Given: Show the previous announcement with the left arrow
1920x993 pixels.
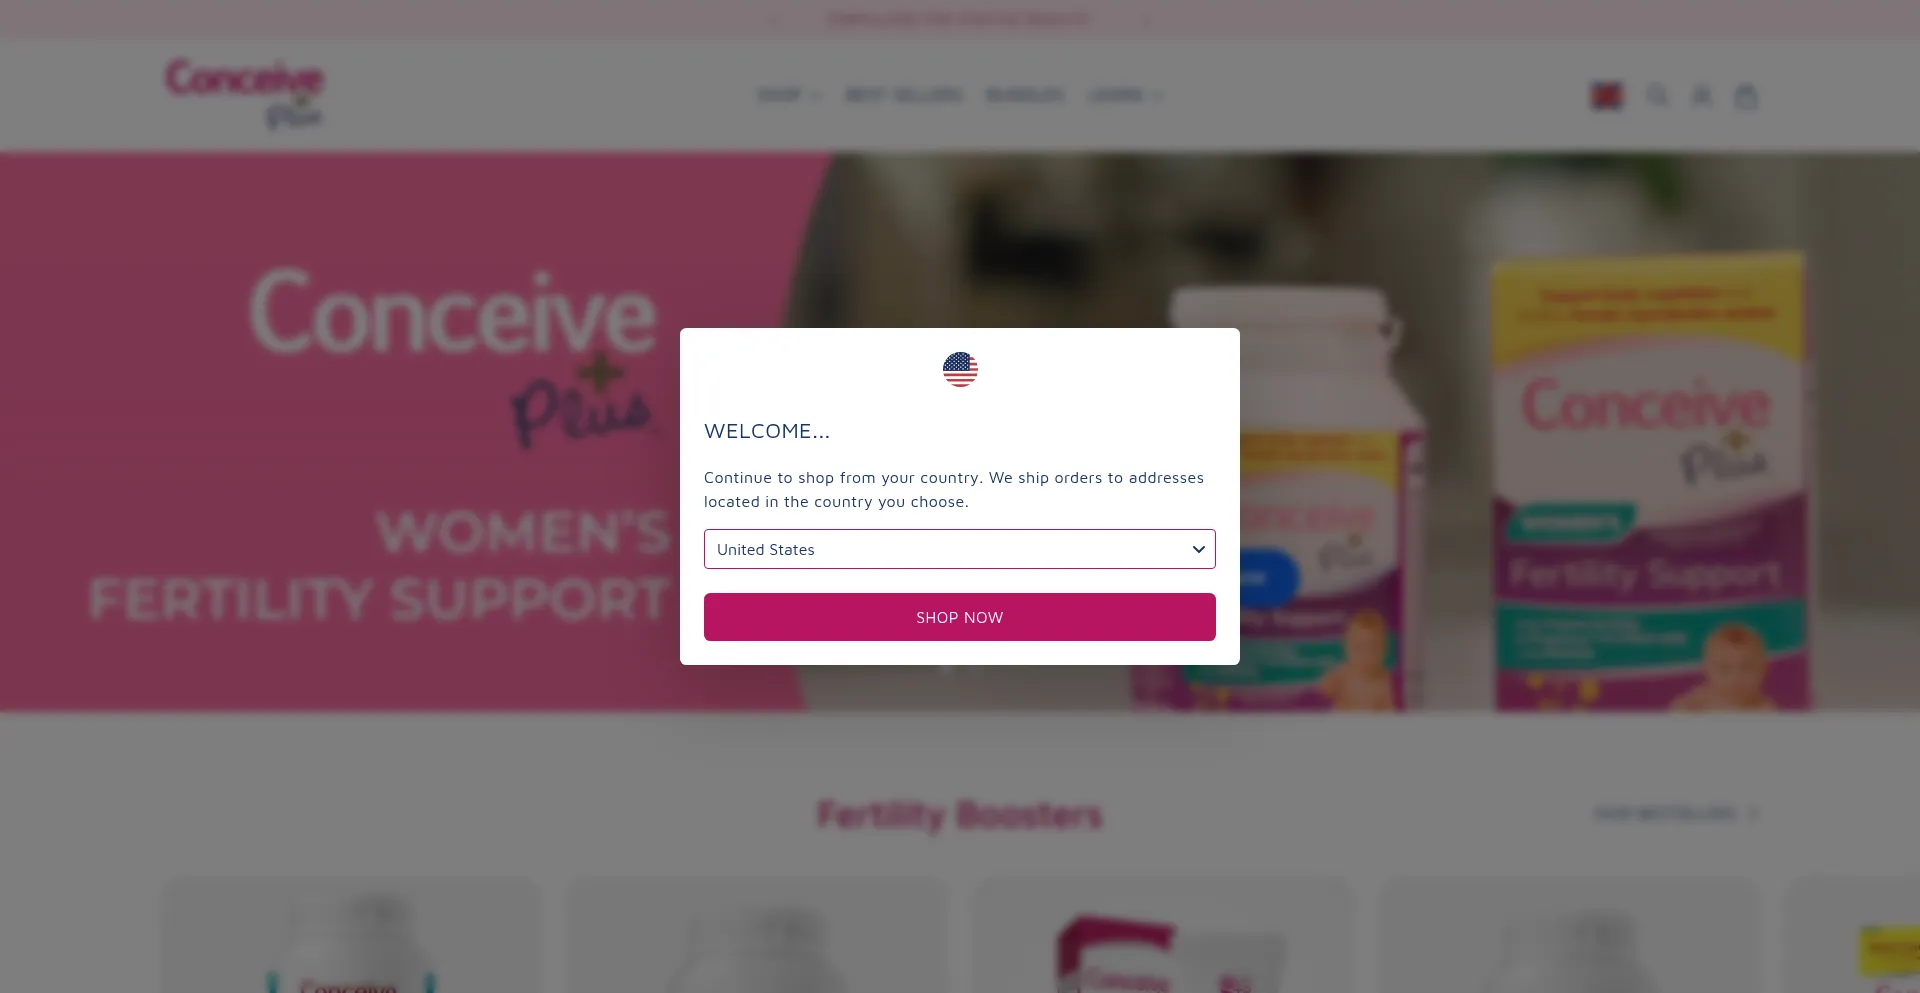Looking at the screenshot, I should pyautogui.click(x=773, y=19).
